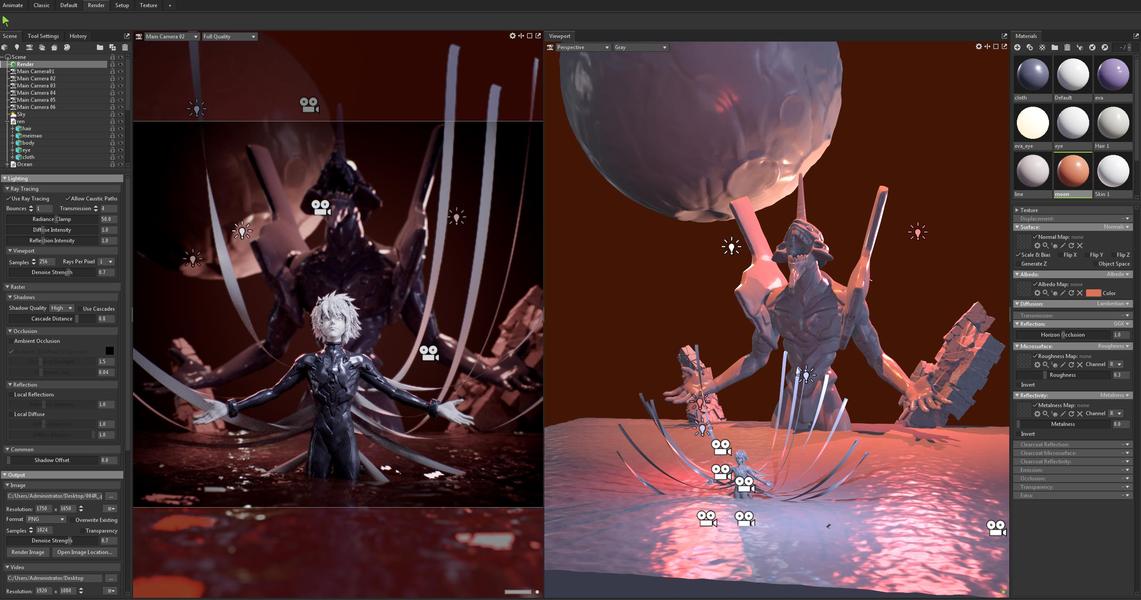This screenshot has height=600, width=1141.
Task: Enable Local Reflections checkbox
Action: tap(10, 395)
